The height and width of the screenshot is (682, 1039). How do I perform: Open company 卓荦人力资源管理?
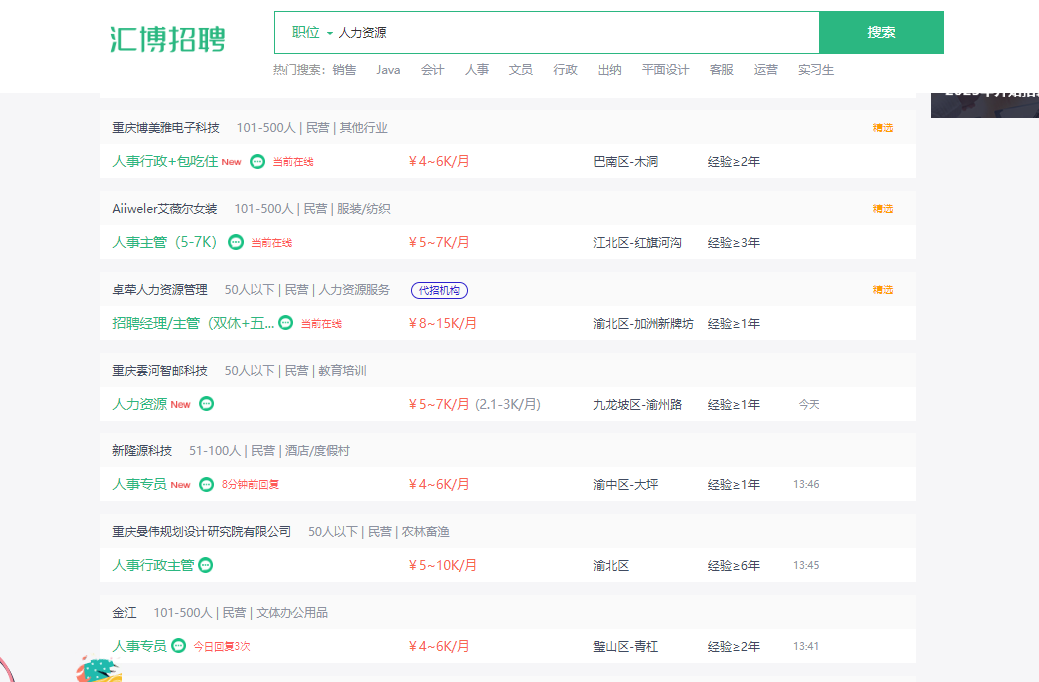tap(160, 290)
